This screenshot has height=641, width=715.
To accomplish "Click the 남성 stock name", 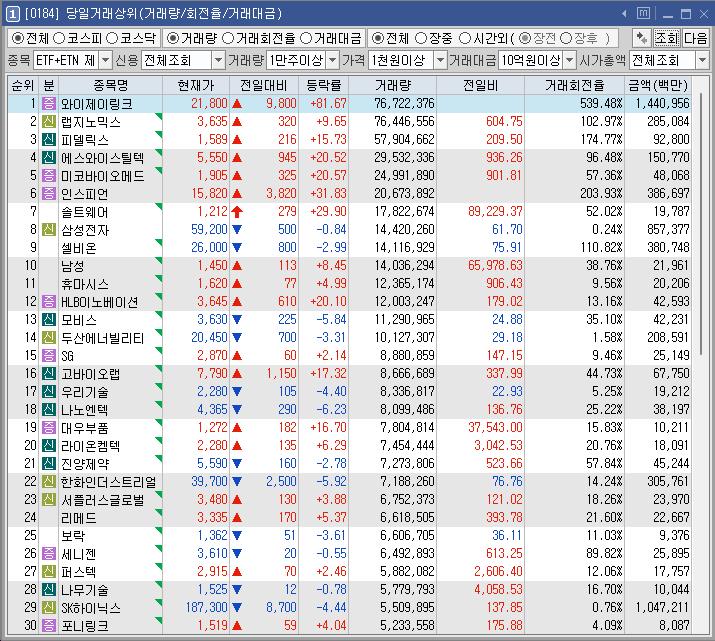I will 73,266.
